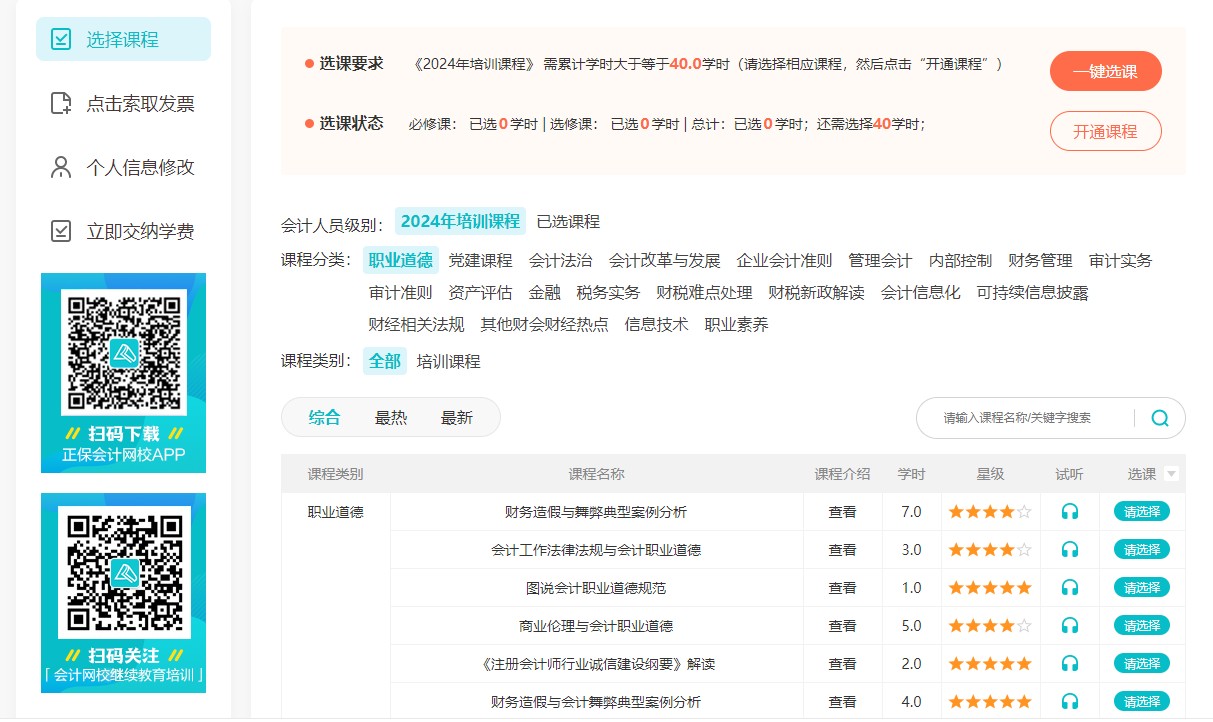Expand the 选课 column dropdown arrow
Viewport: 1213px width, 722px height.
point(1171,474)
